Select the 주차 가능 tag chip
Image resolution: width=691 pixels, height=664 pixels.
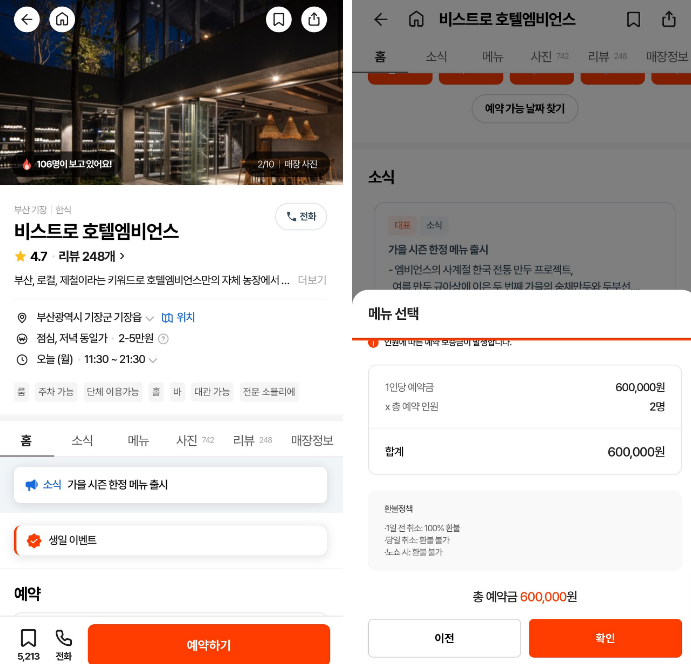(56, 392)
